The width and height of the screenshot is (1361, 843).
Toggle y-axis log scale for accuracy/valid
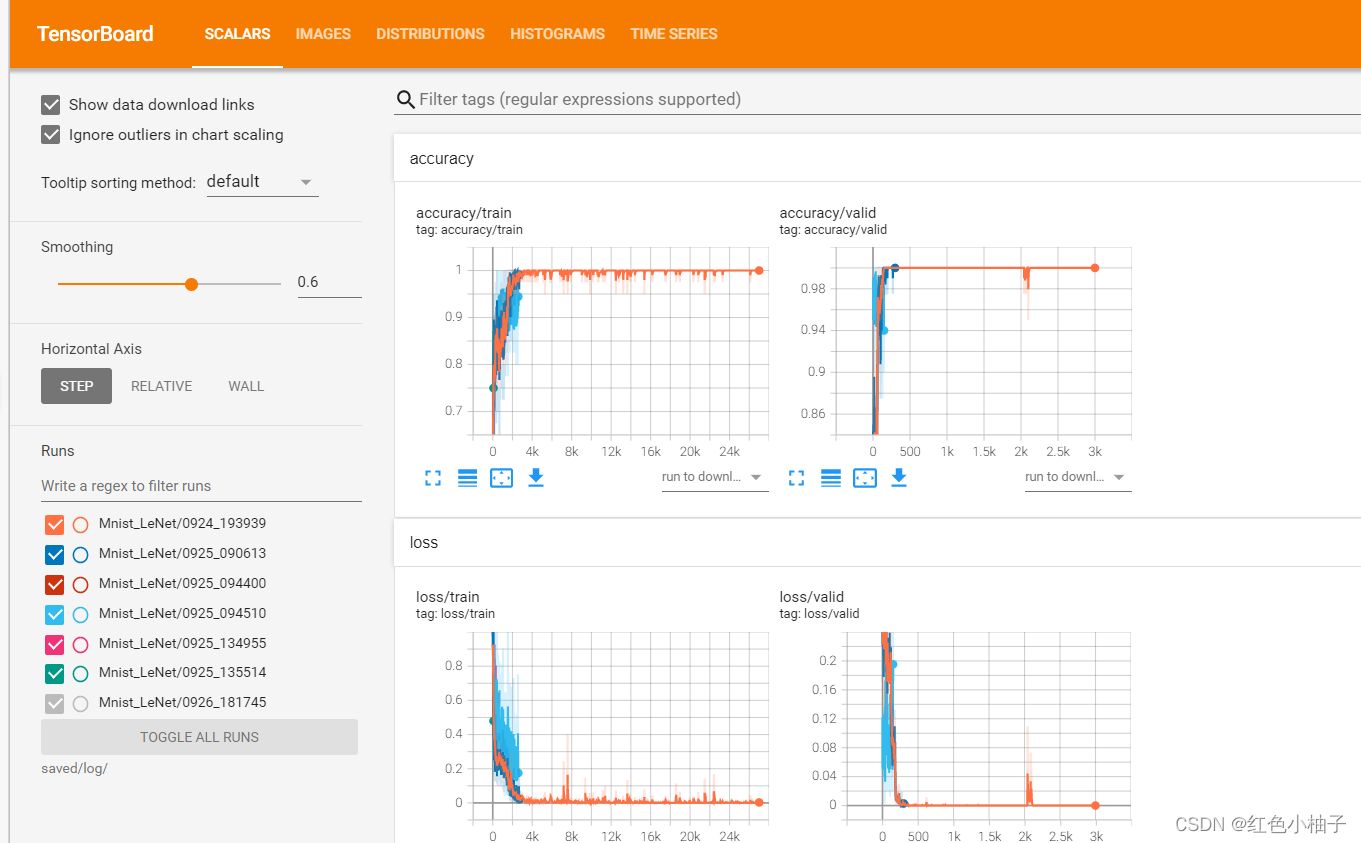click(x=831, y=478)
